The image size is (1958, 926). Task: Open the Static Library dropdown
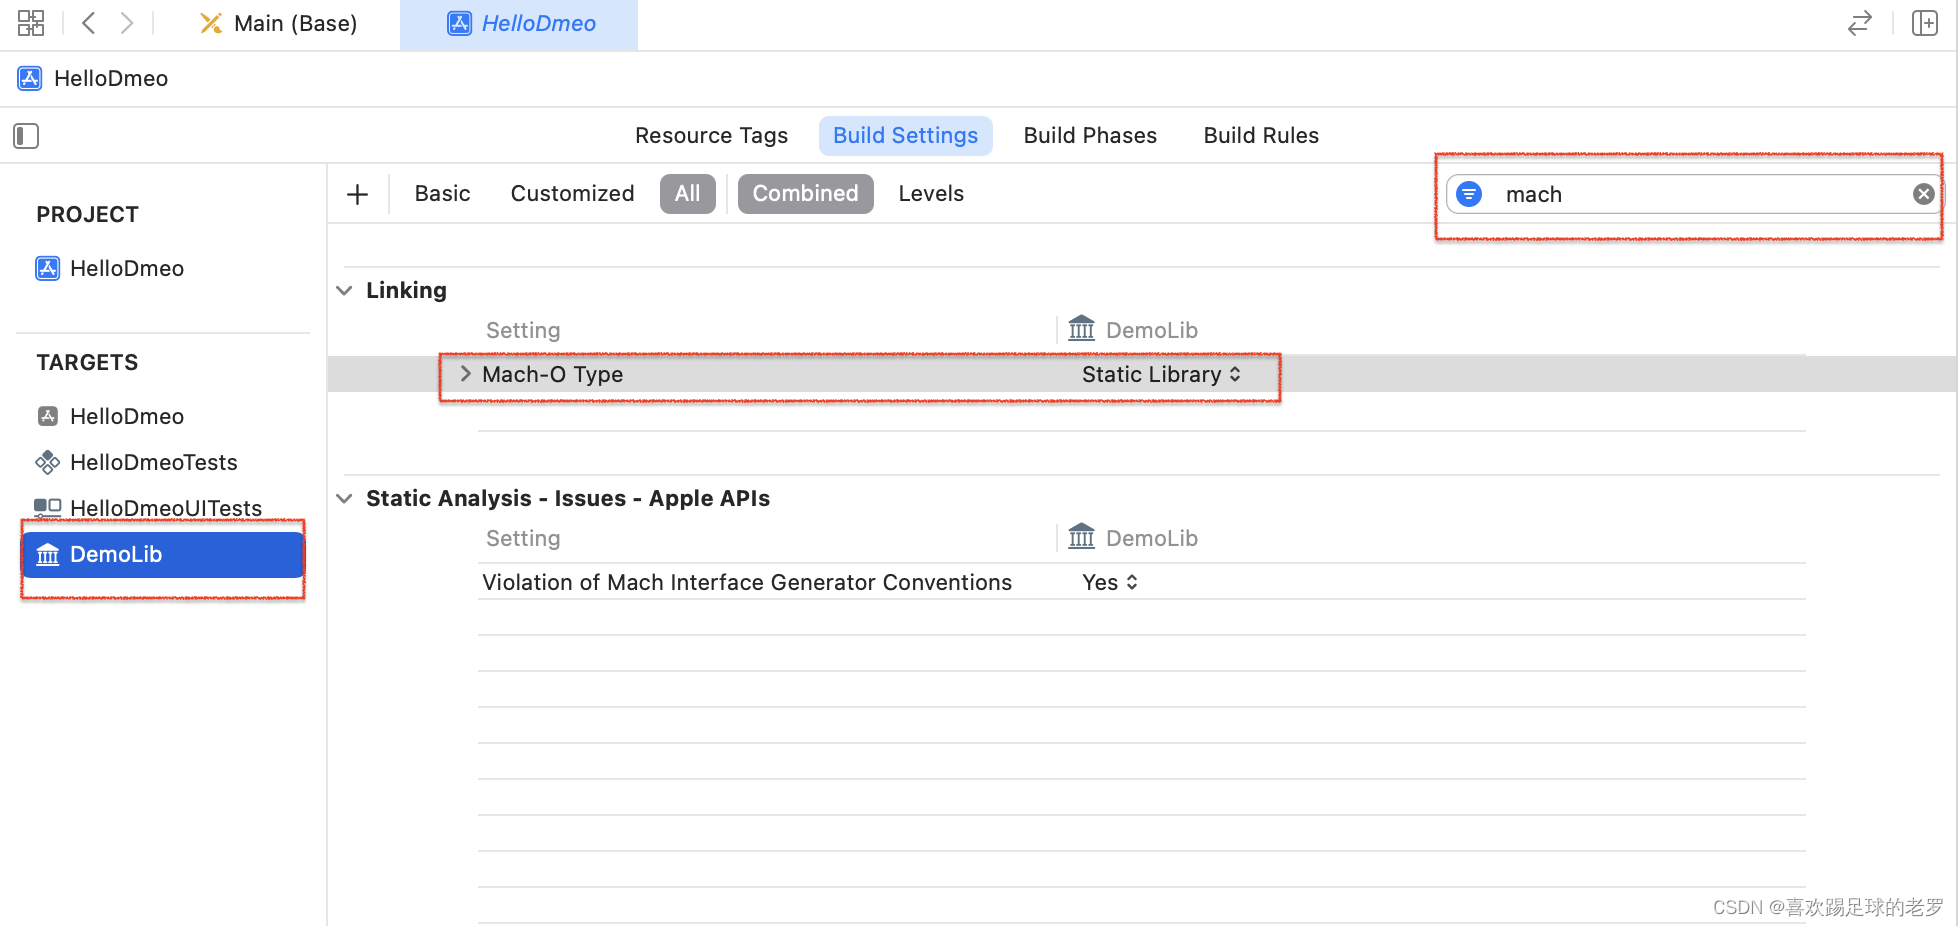[x=1161, y=374]
